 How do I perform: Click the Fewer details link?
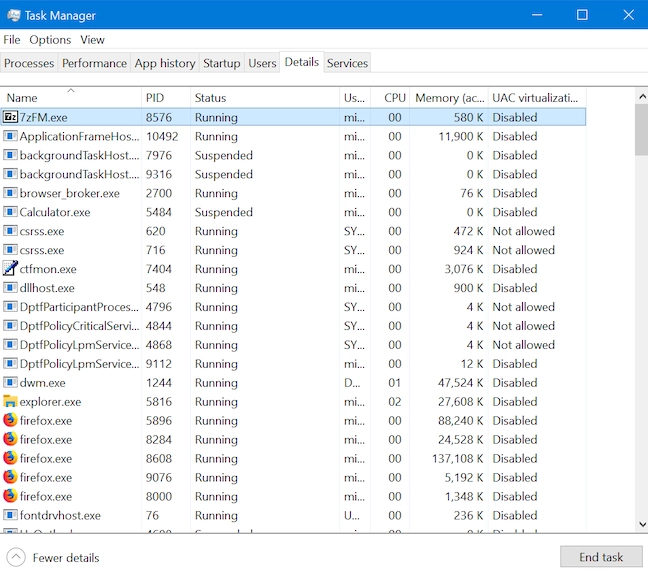66,558
